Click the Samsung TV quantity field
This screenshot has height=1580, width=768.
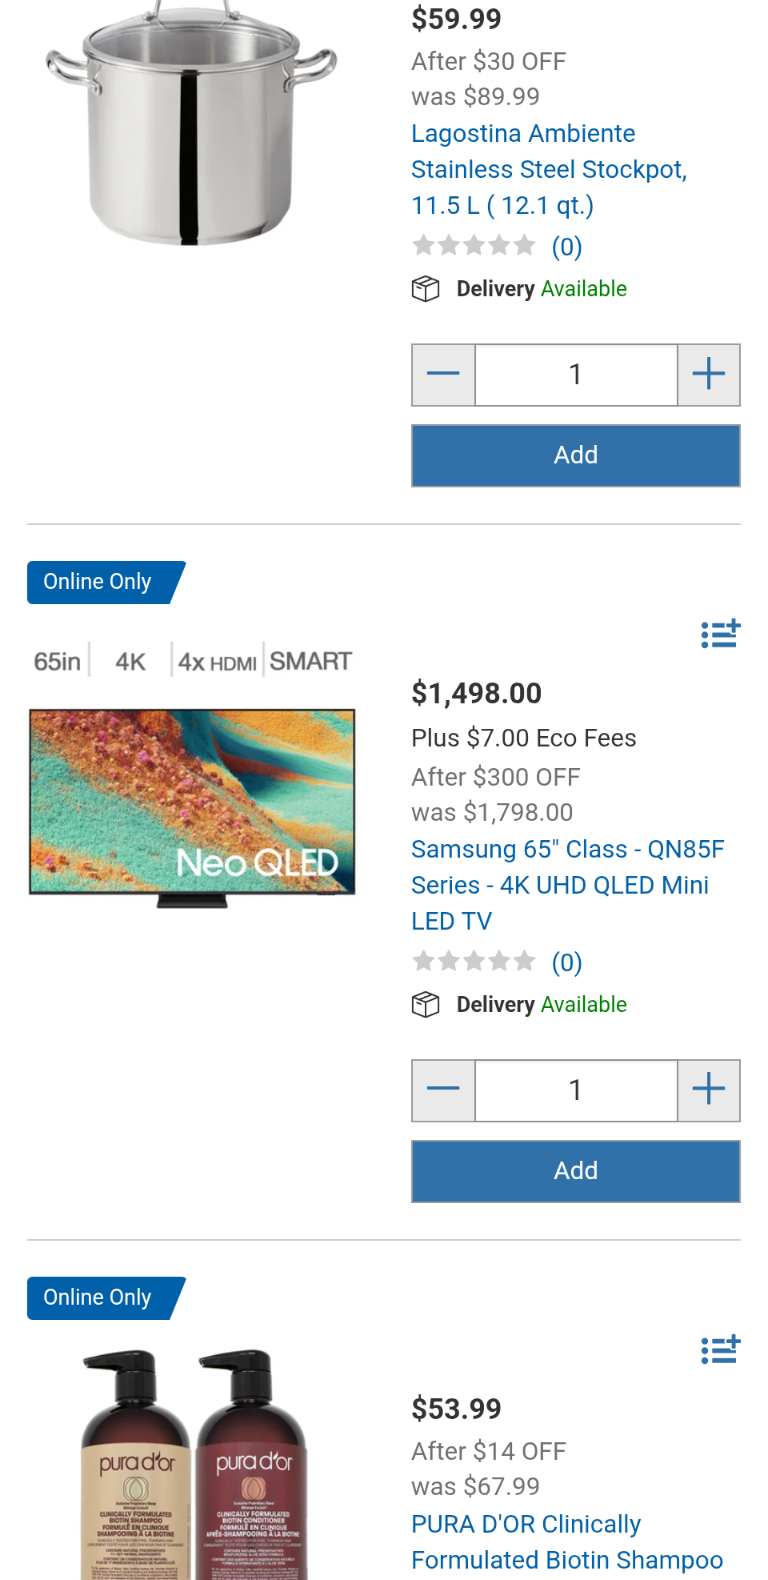tap(576, 1090)
